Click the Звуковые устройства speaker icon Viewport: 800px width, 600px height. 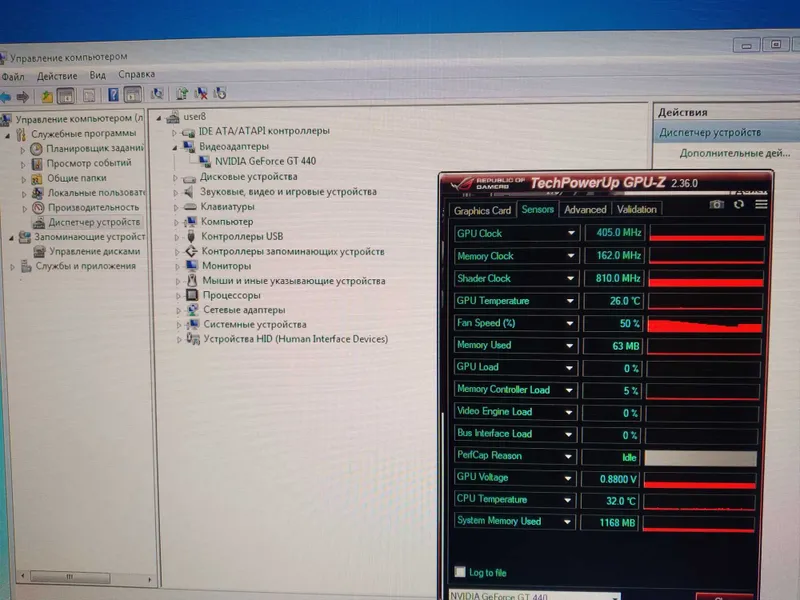(189, 192)
